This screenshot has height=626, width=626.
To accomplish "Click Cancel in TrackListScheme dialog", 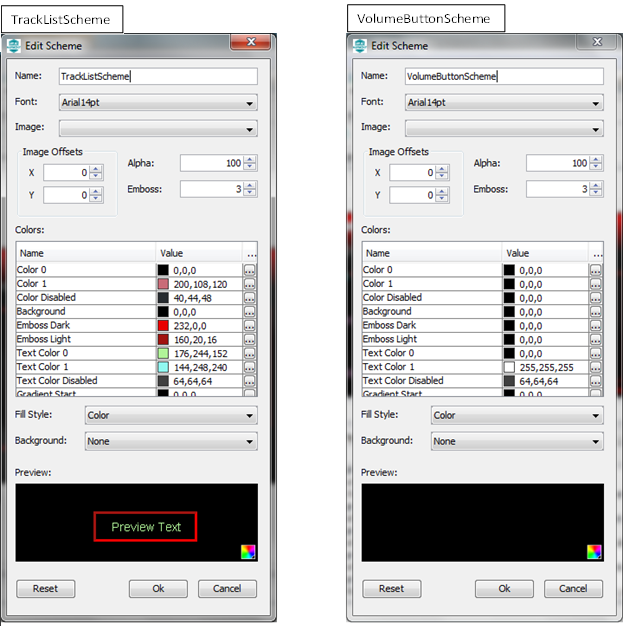I will 227,589.
